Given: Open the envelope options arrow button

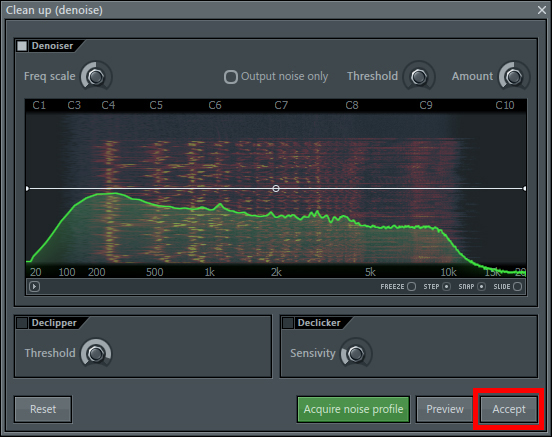Looking at the screenshot, I should pos(34,287).
